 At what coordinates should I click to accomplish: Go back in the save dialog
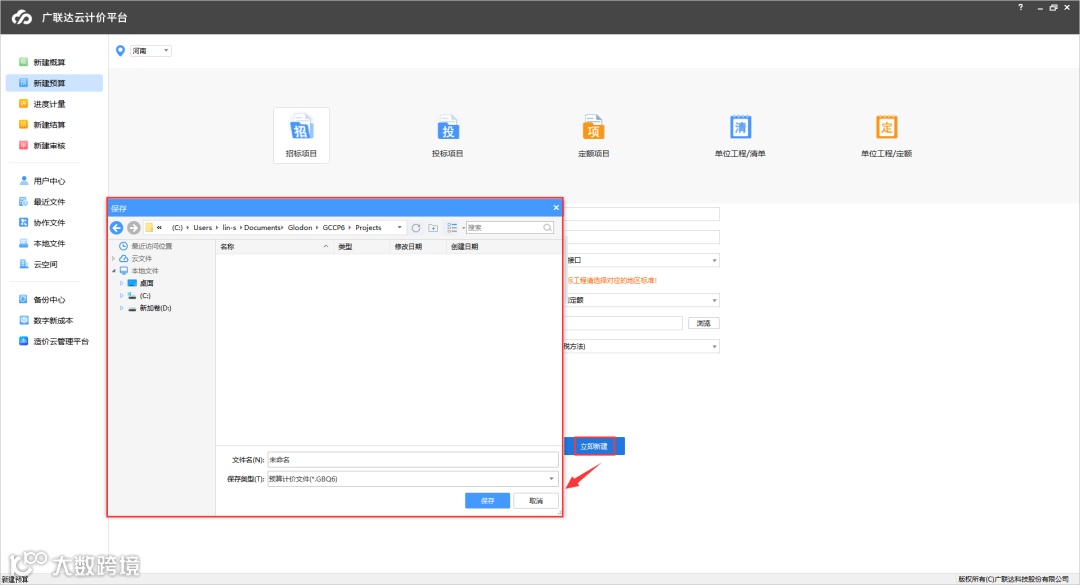[116, 227]
